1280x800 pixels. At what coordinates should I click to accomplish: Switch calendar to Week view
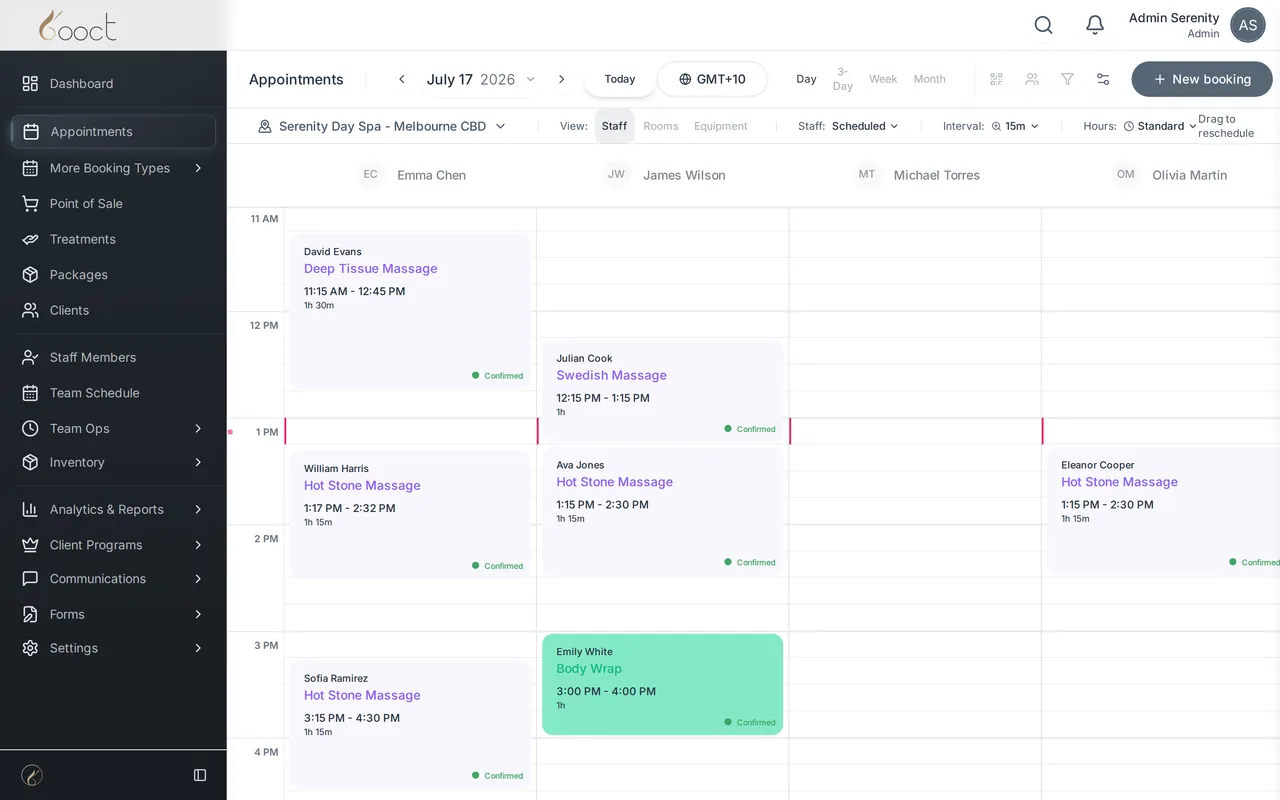[x=883, y=79]
